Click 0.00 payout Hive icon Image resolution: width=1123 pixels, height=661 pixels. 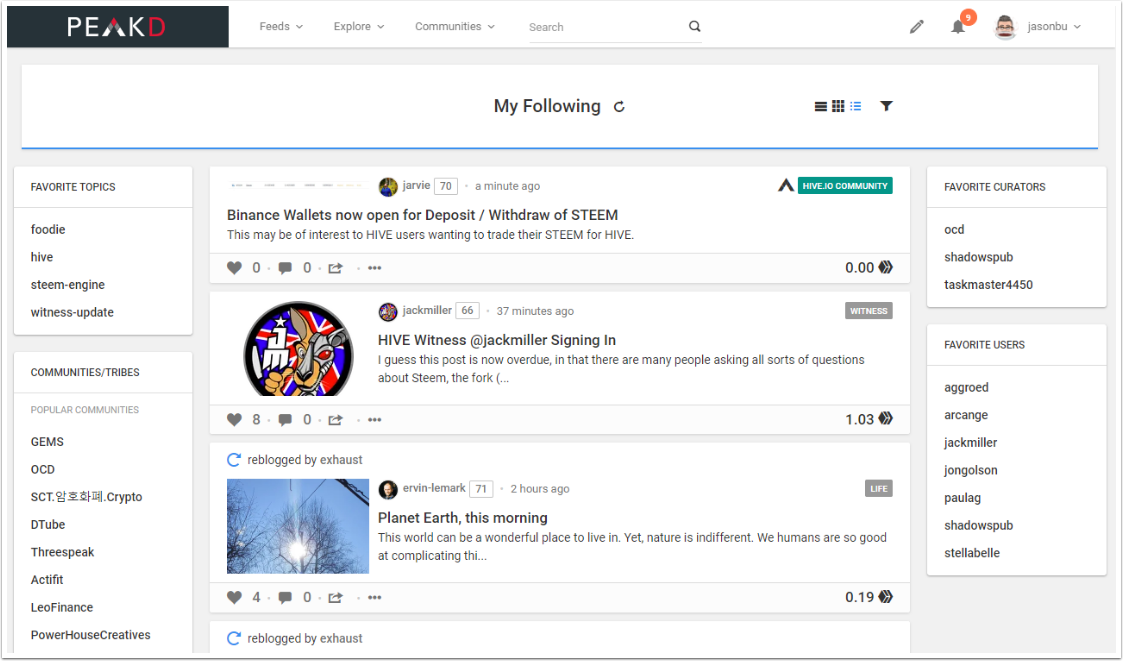pyautogui.click(x=886, y=267)
